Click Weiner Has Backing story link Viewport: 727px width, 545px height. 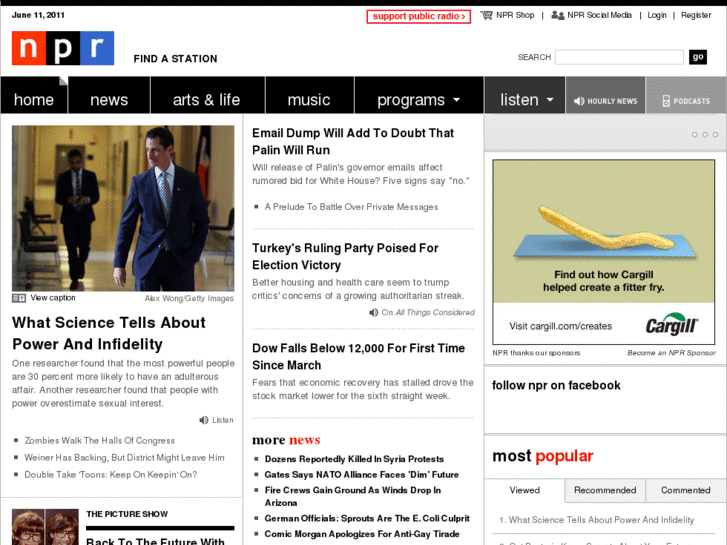tap(124, 458)
